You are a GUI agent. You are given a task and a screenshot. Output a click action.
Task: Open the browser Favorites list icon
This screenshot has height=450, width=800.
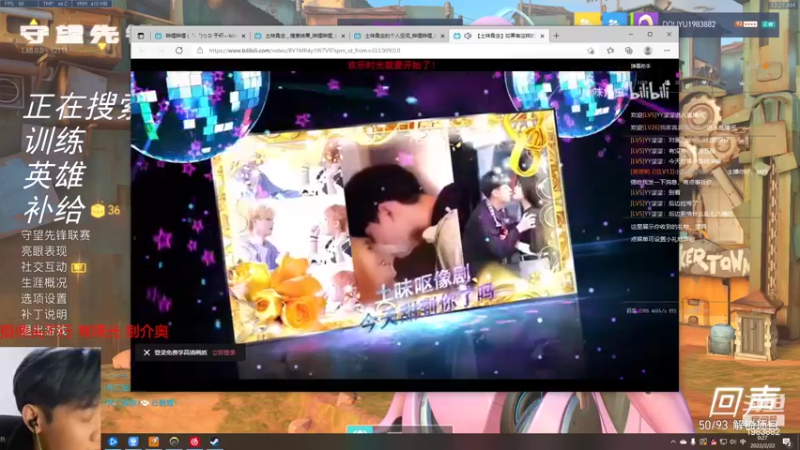click(x=610, y=51)
